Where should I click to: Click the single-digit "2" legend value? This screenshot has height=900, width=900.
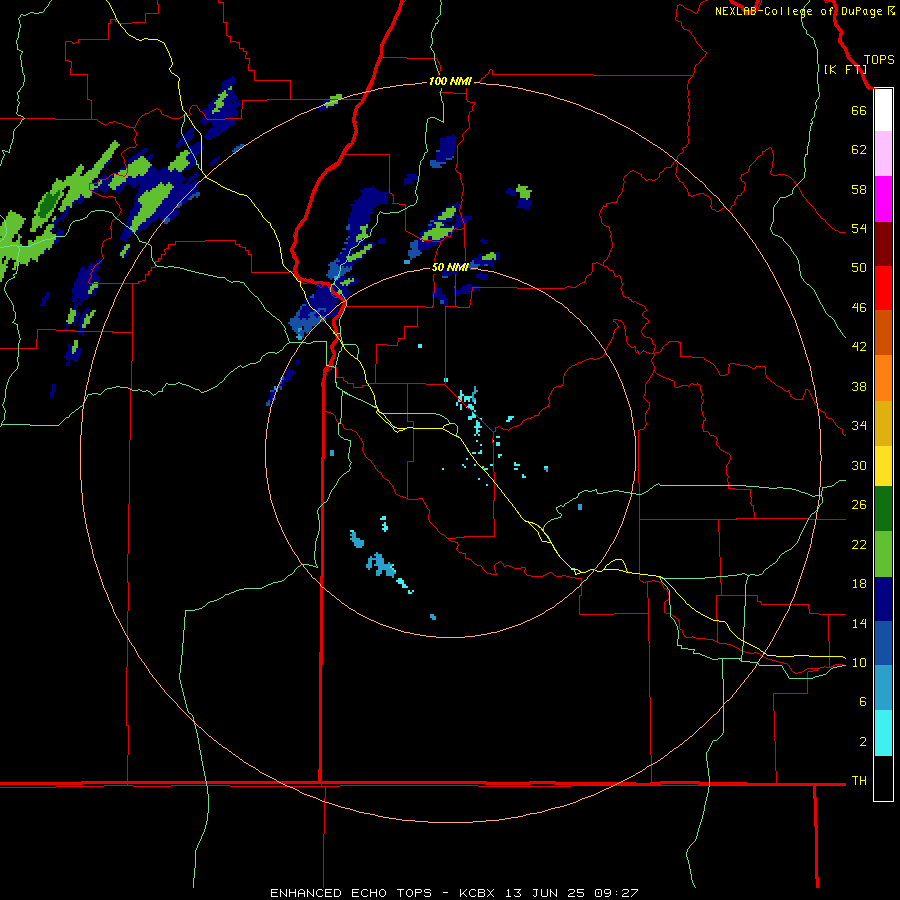click(863, 742)
